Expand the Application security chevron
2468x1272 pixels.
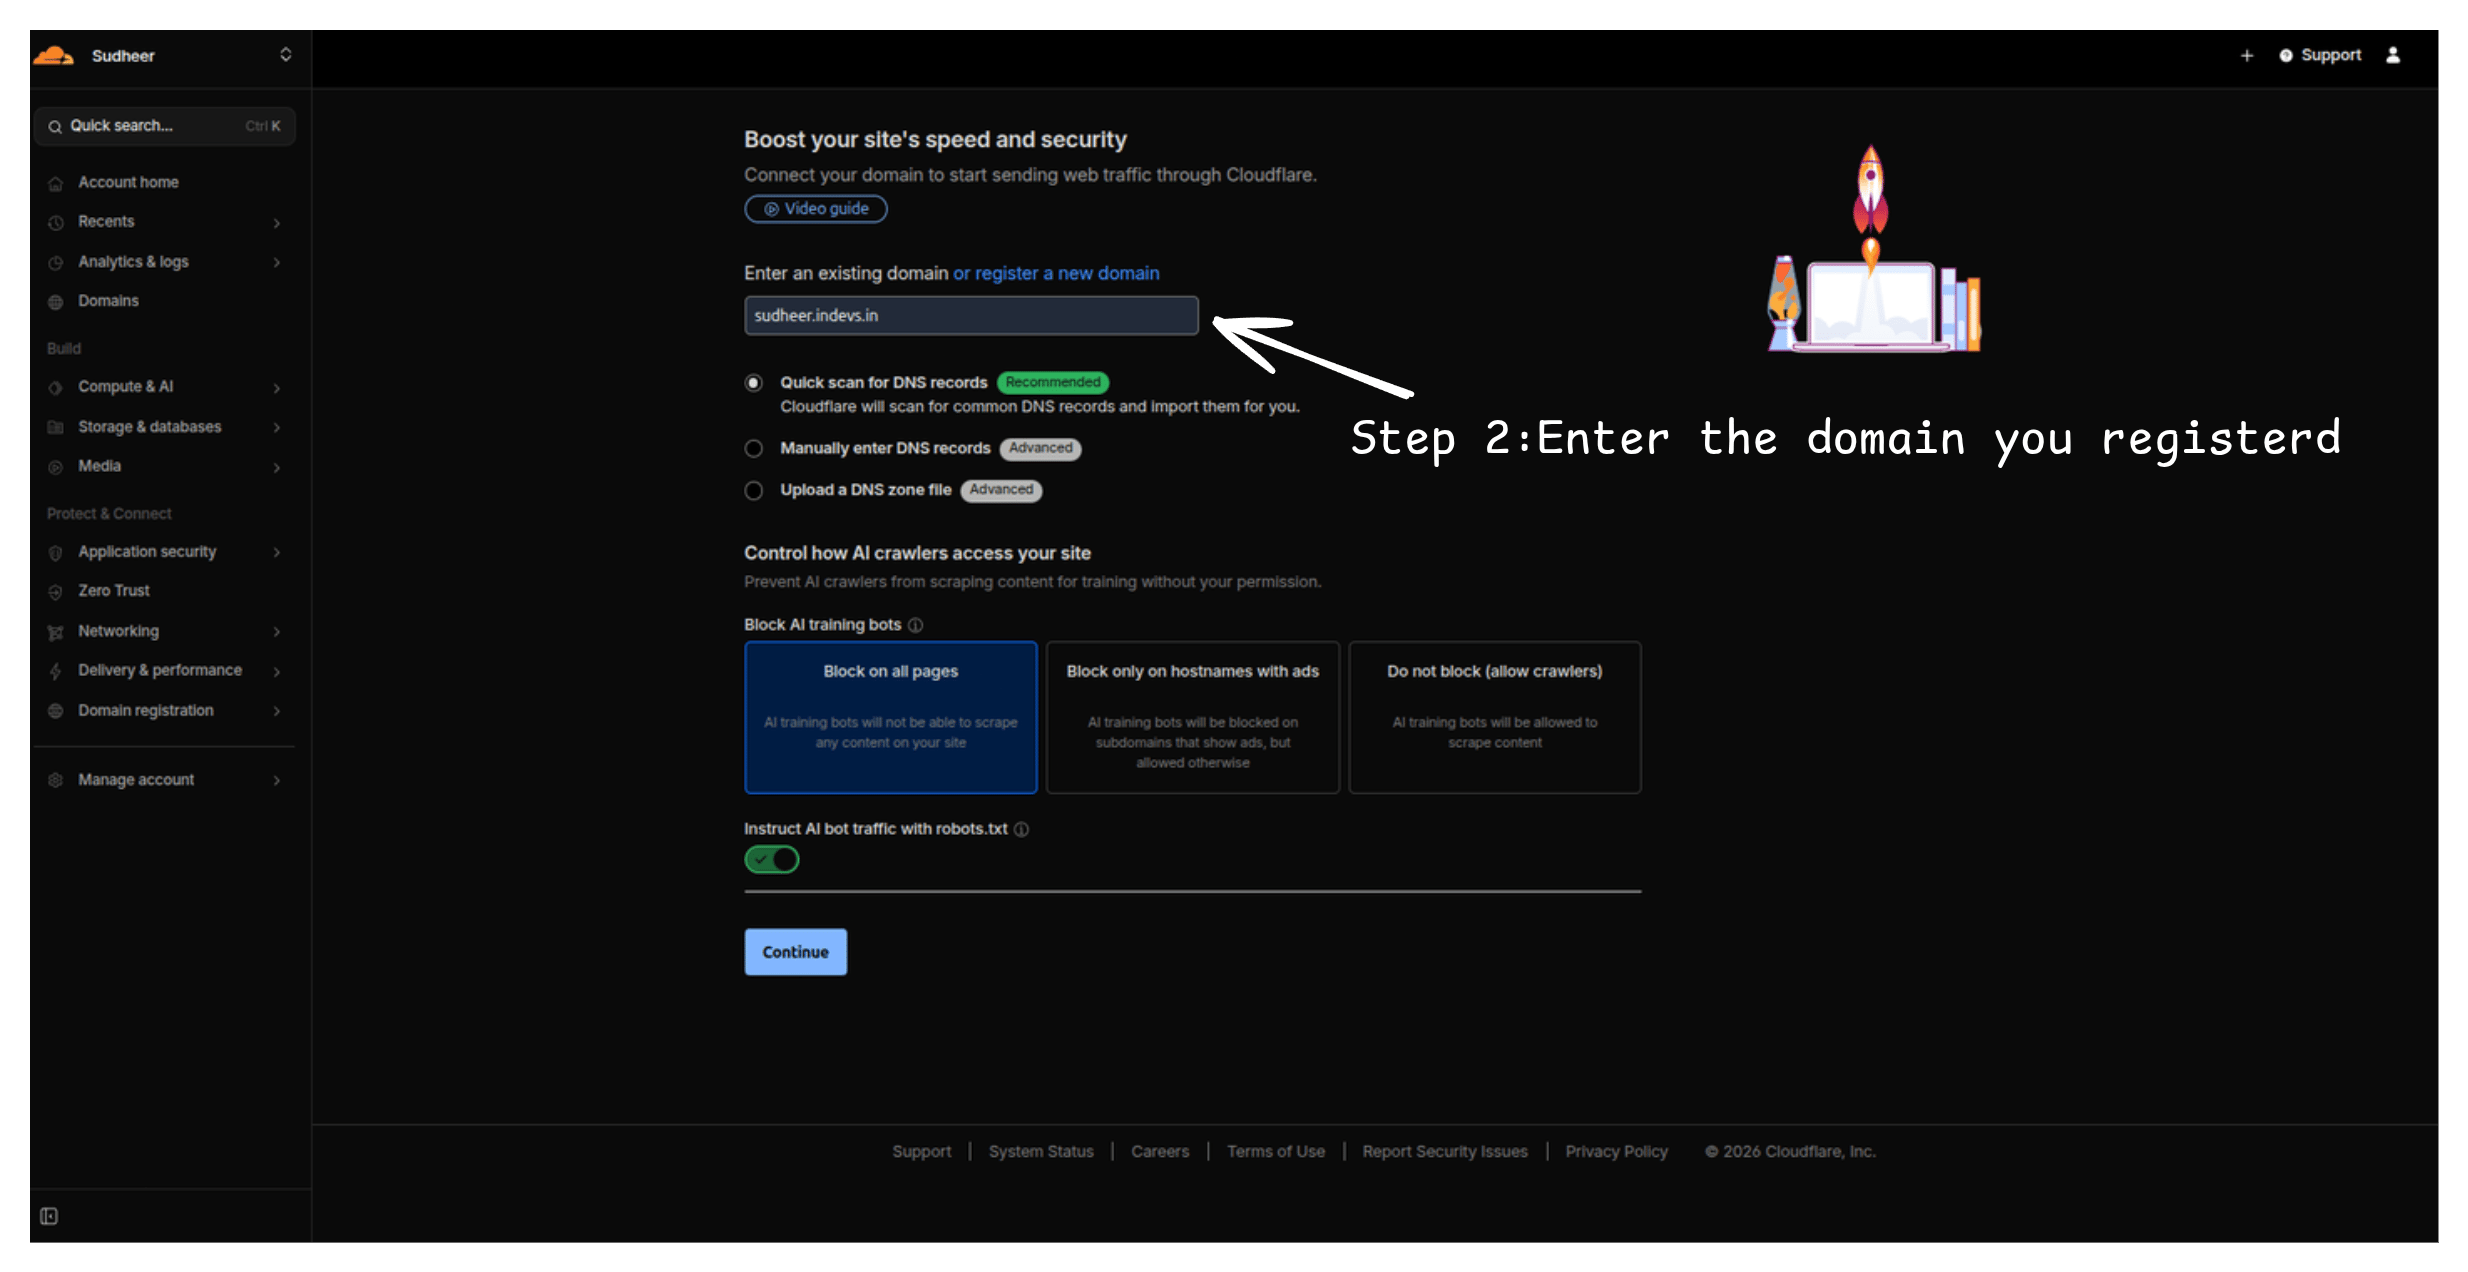(x=277, y=552)
